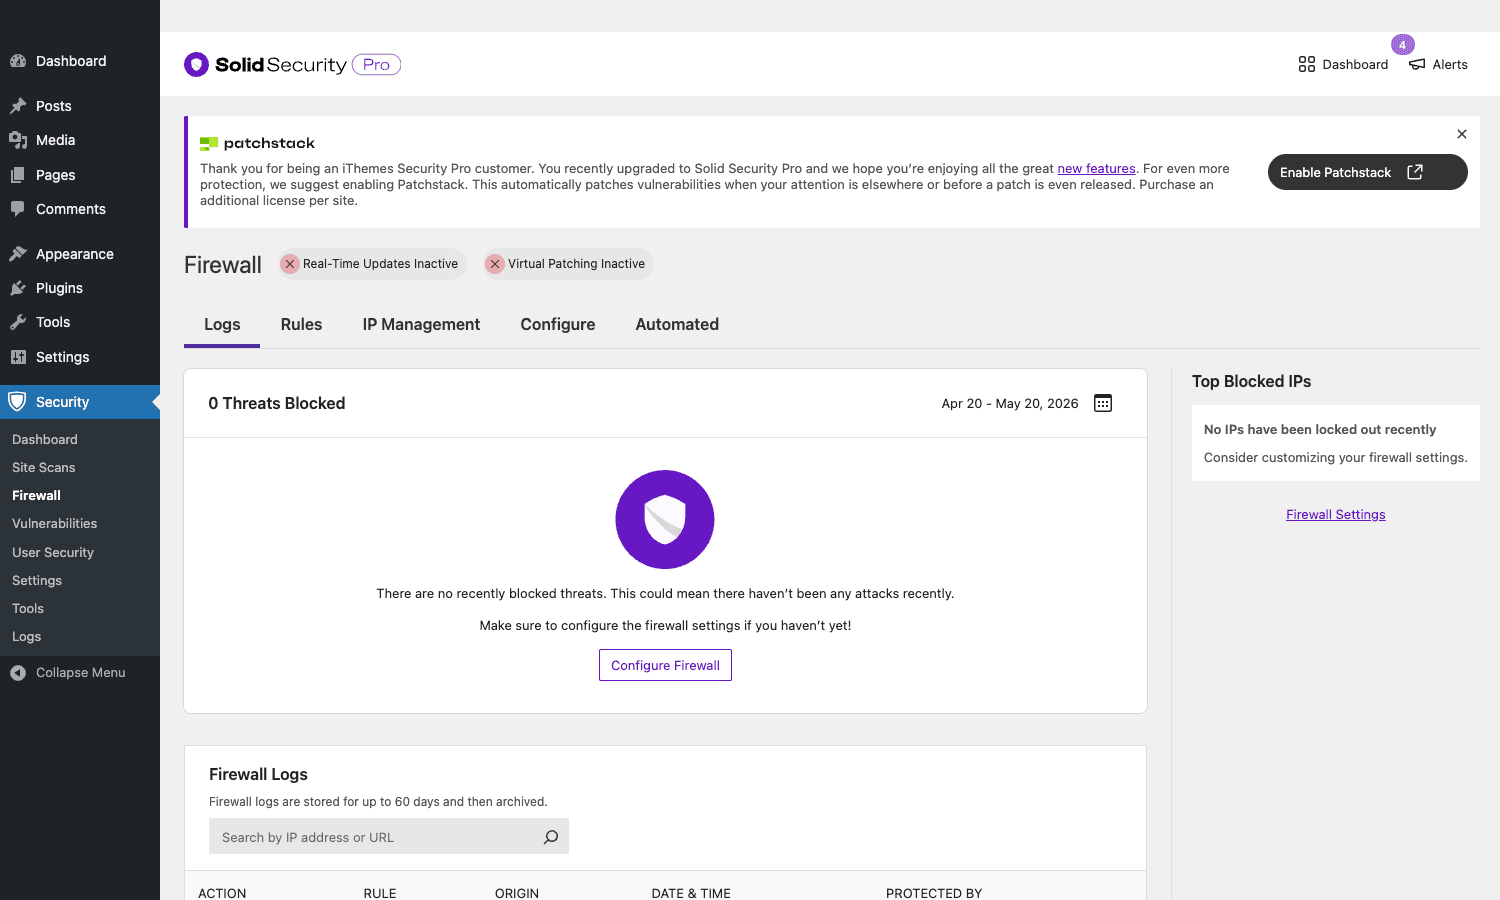1500x900 pixels.
Task: Click the Plugins plug icon
Action: [x=18, y=288]
